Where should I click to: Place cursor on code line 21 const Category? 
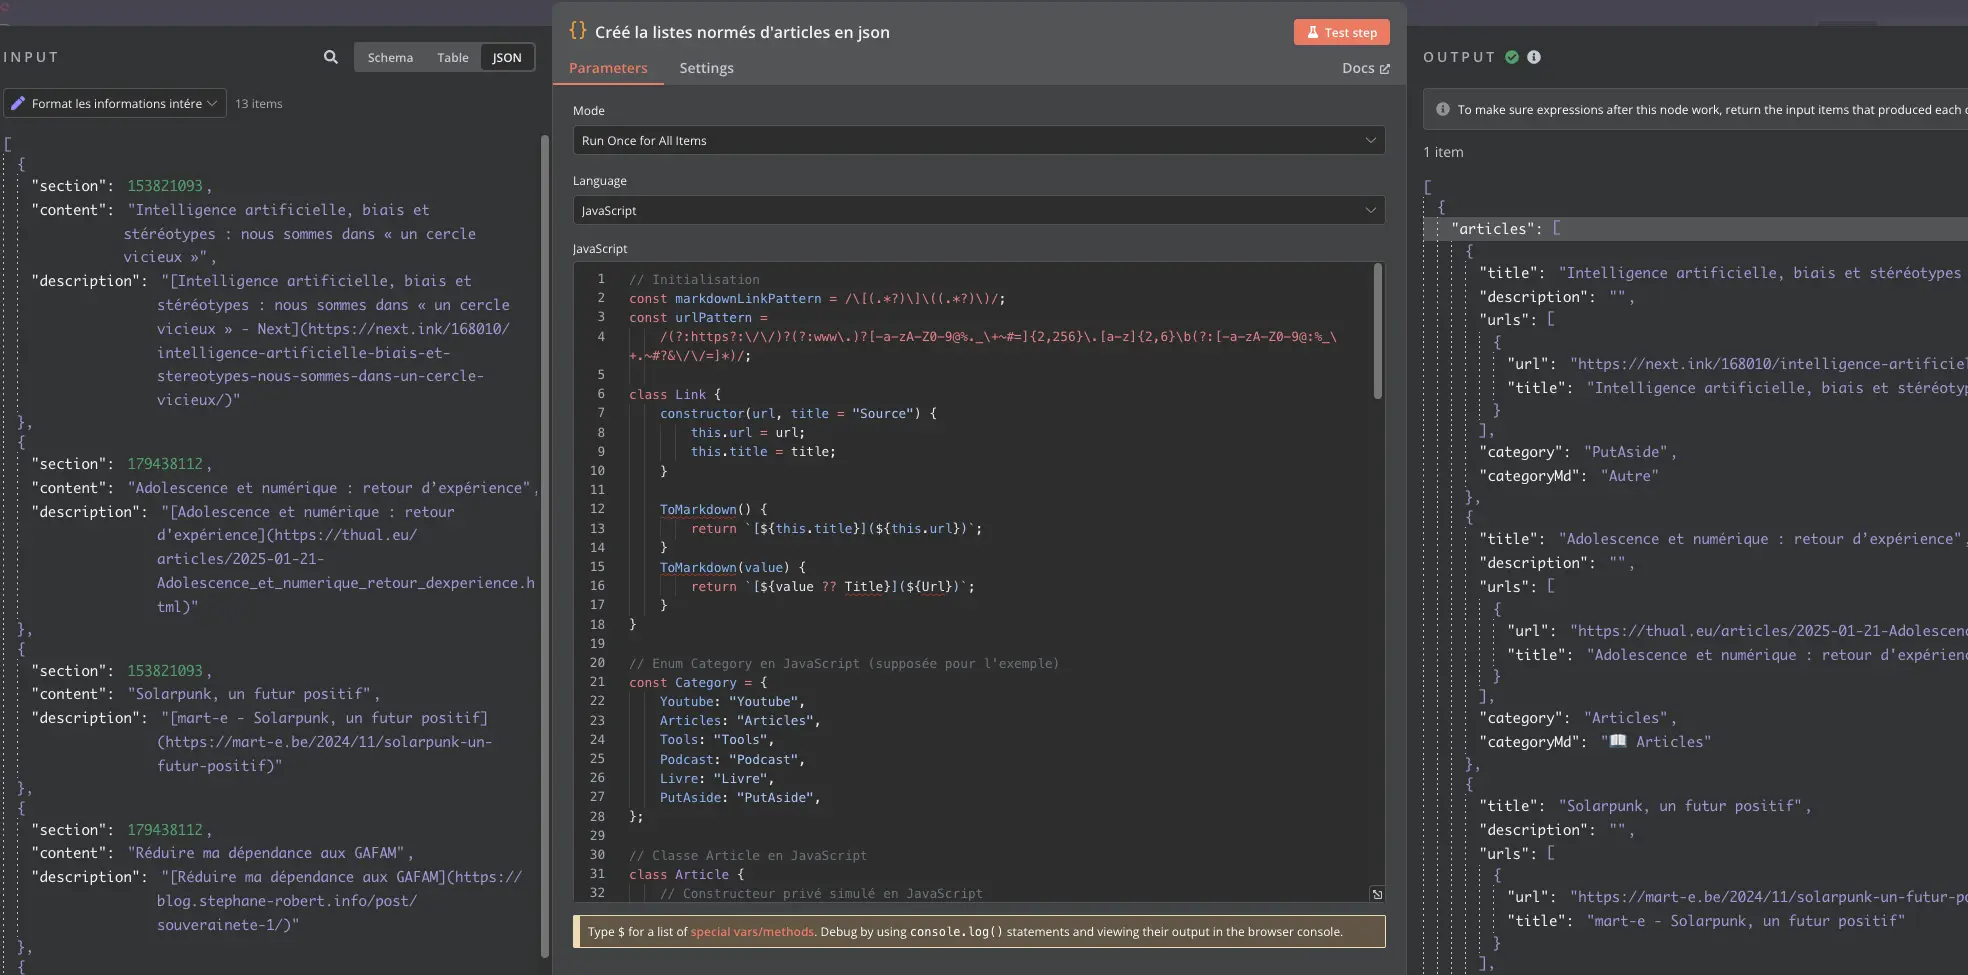pos(698,682)
